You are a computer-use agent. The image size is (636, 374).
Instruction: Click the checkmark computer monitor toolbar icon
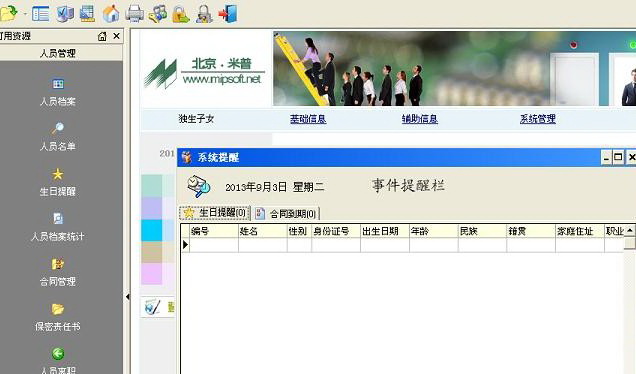tap(65, 13)
